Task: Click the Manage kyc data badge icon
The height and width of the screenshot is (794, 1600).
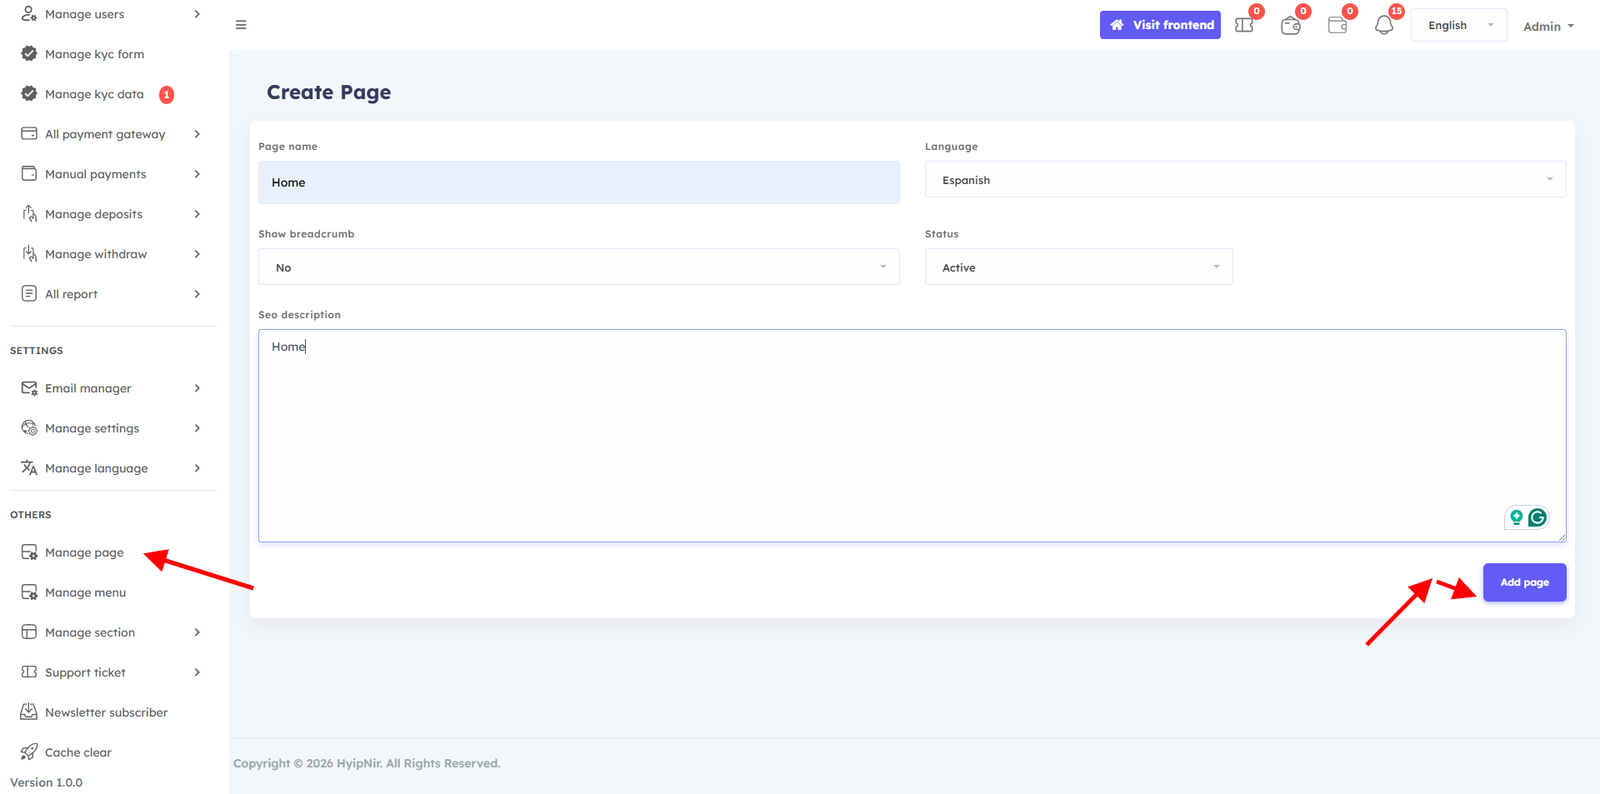Action: point(29,94)
